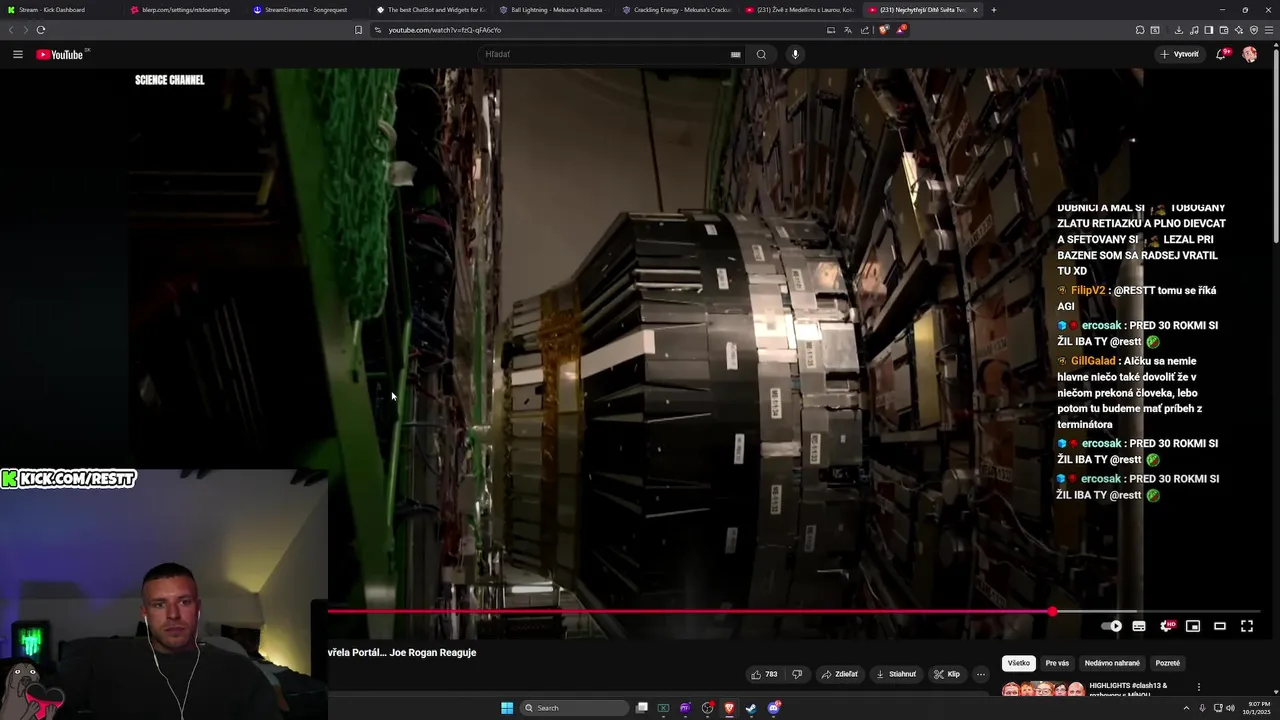
Task: Click the Zdieľať share button
Action: coord(840,674)
